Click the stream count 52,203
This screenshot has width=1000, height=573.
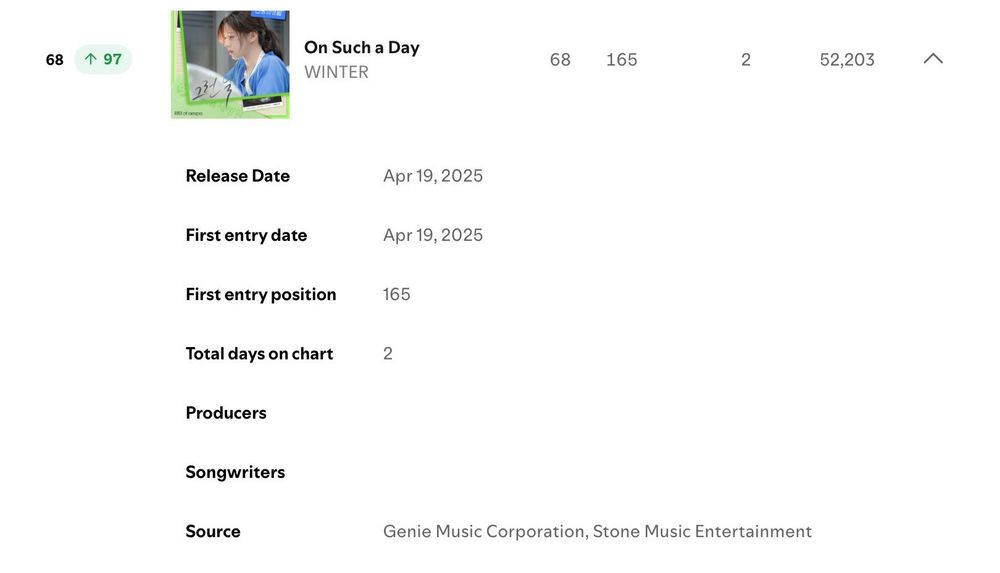(x=846, y=60)
